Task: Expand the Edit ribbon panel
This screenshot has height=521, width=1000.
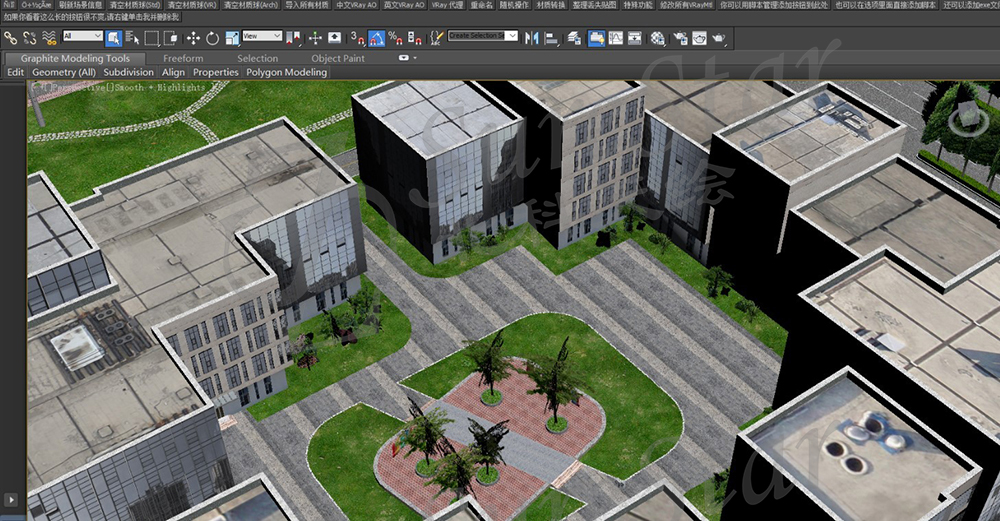Action: point(15,73)
